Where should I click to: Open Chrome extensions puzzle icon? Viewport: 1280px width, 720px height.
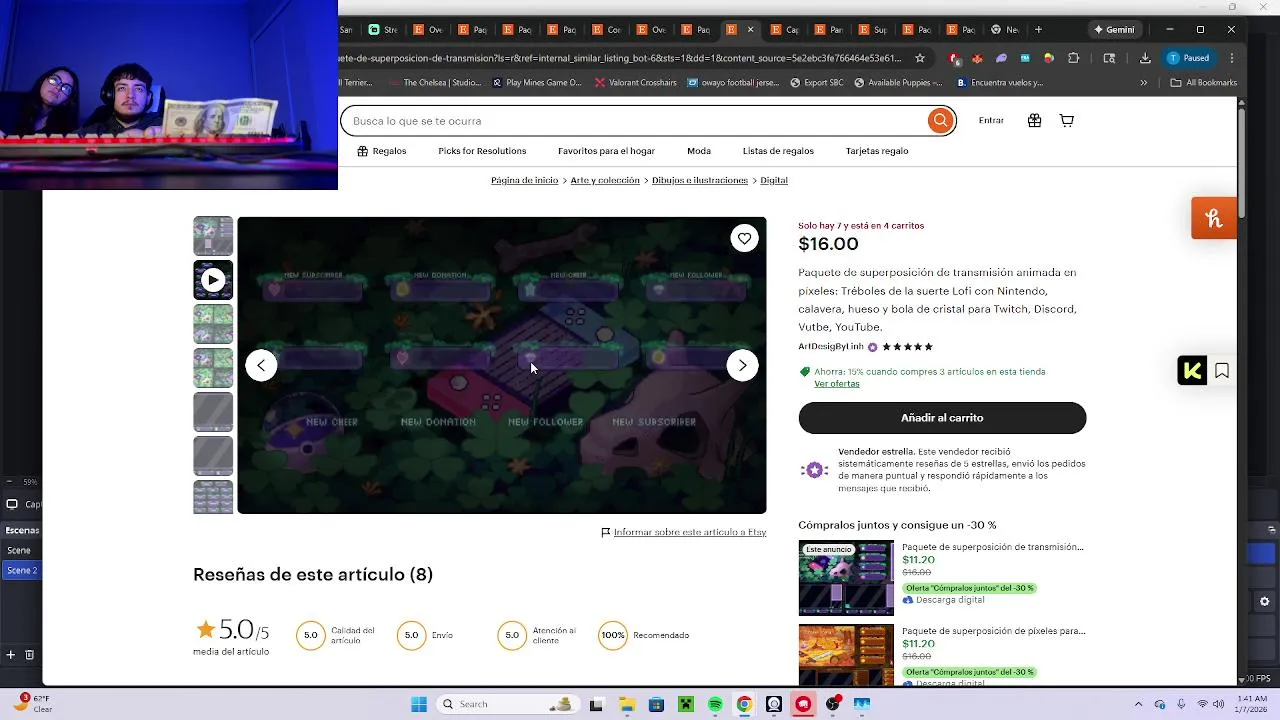[x=1074, y=58]
